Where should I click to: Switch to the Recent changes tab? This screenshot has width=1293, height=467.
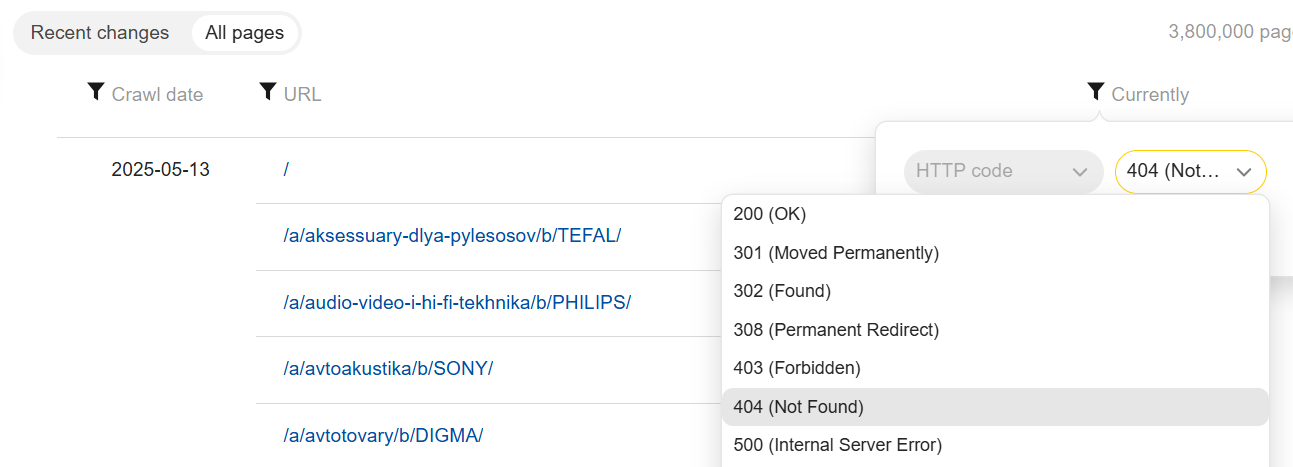100,33
